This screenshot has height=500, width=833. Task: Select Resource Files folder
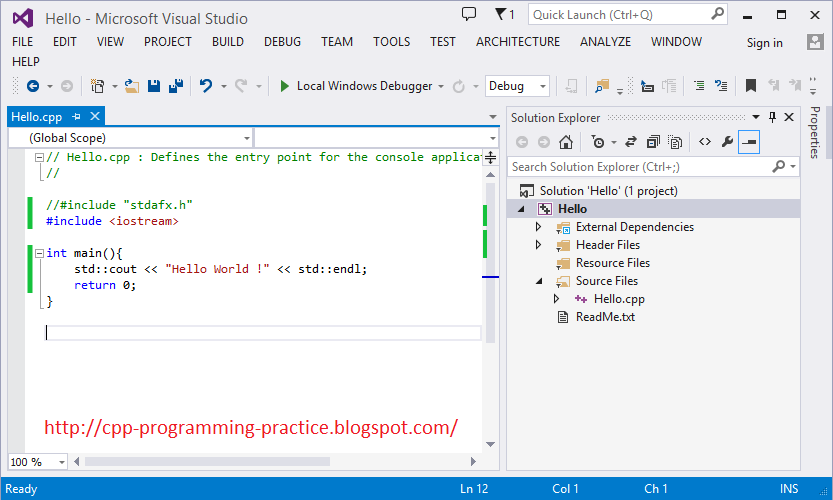[613, 263]
